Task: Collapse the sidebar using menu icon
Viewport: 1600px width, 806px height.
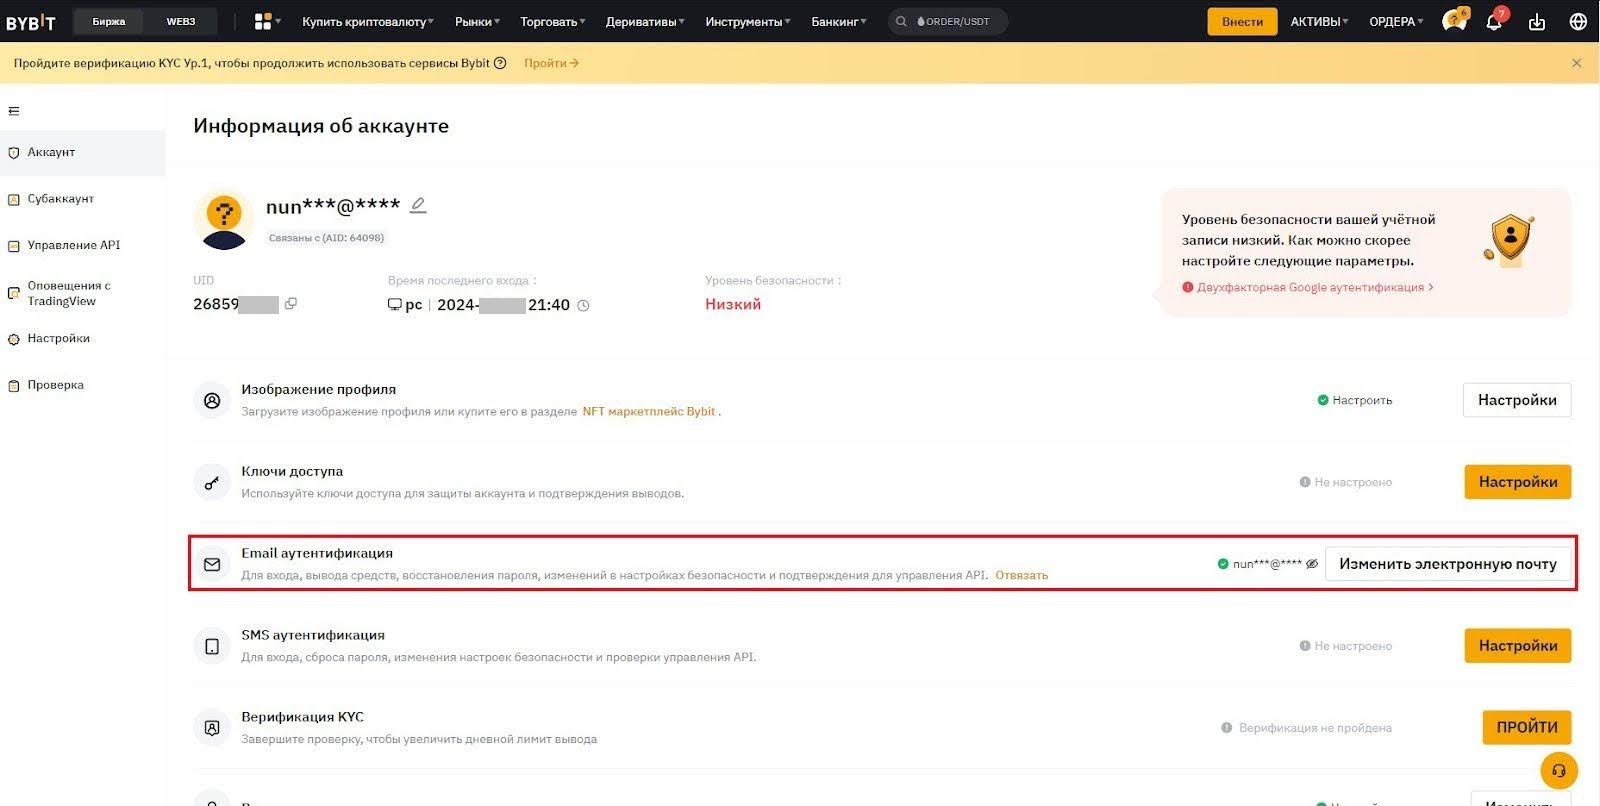Action: (14, 111)
